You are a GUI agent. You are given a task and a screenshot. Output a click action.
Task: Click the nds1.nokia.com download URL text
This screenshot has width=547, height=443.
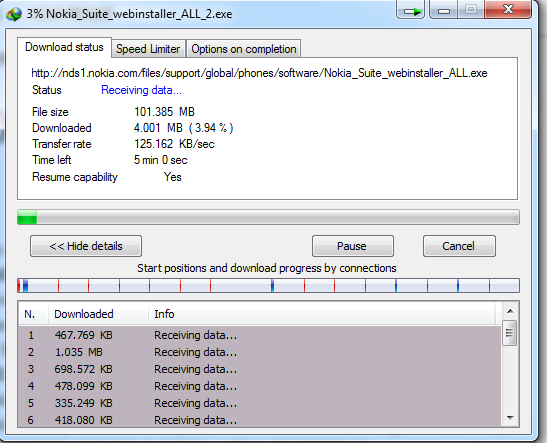pos(259,73)
